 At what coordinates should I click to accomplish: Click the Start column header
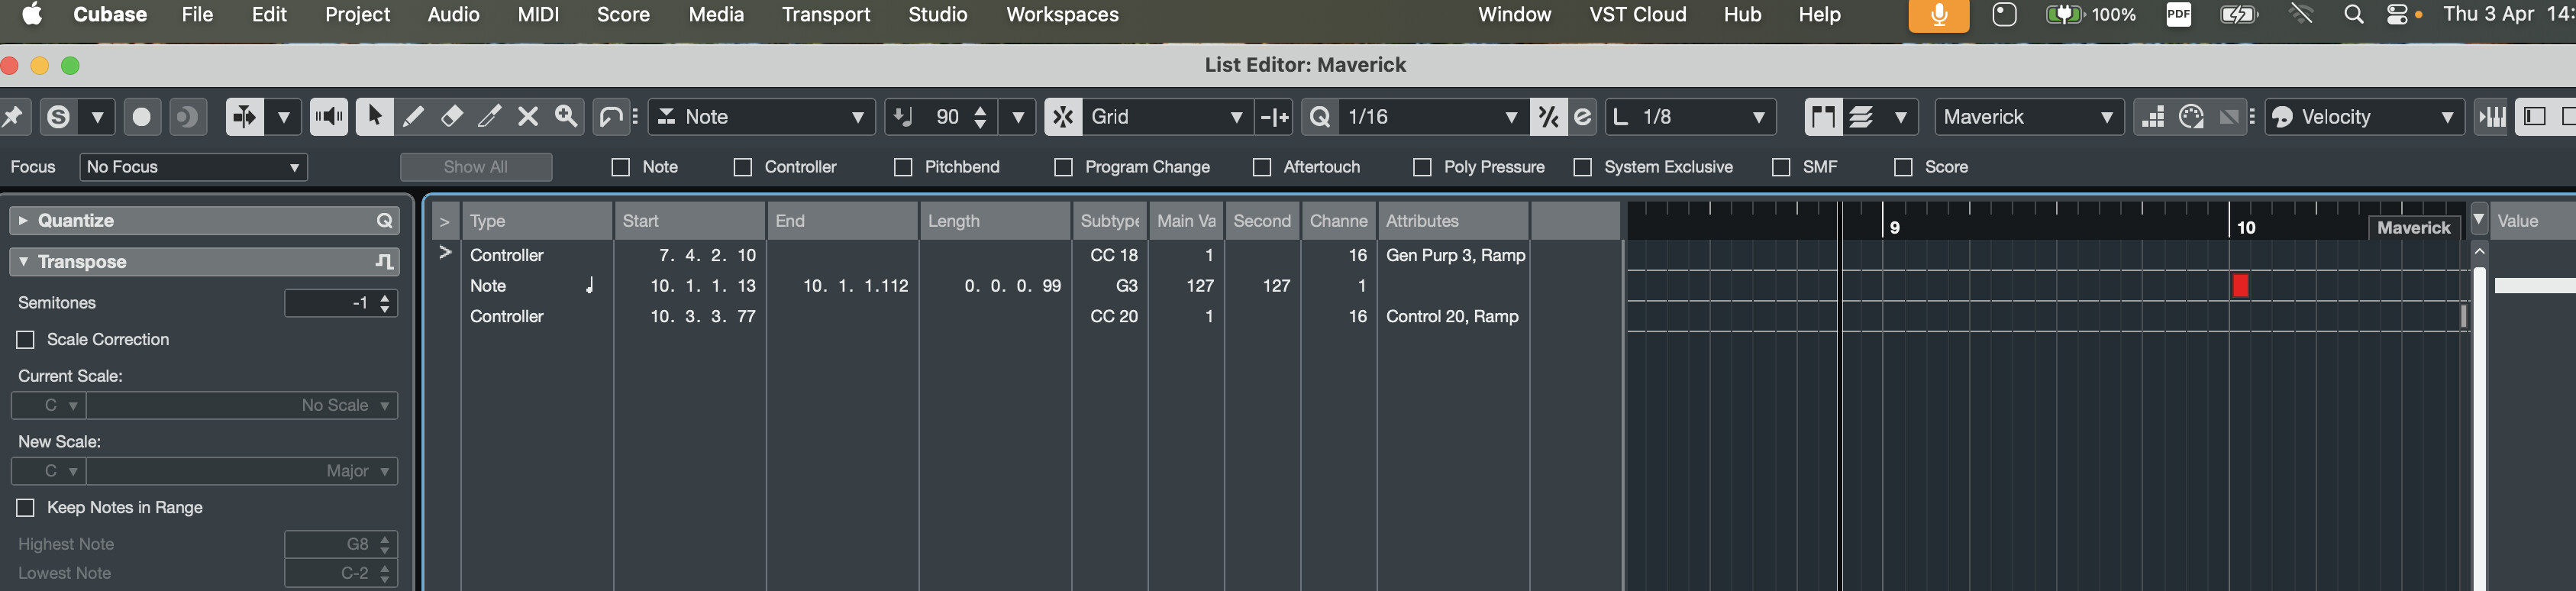point(689,221)
